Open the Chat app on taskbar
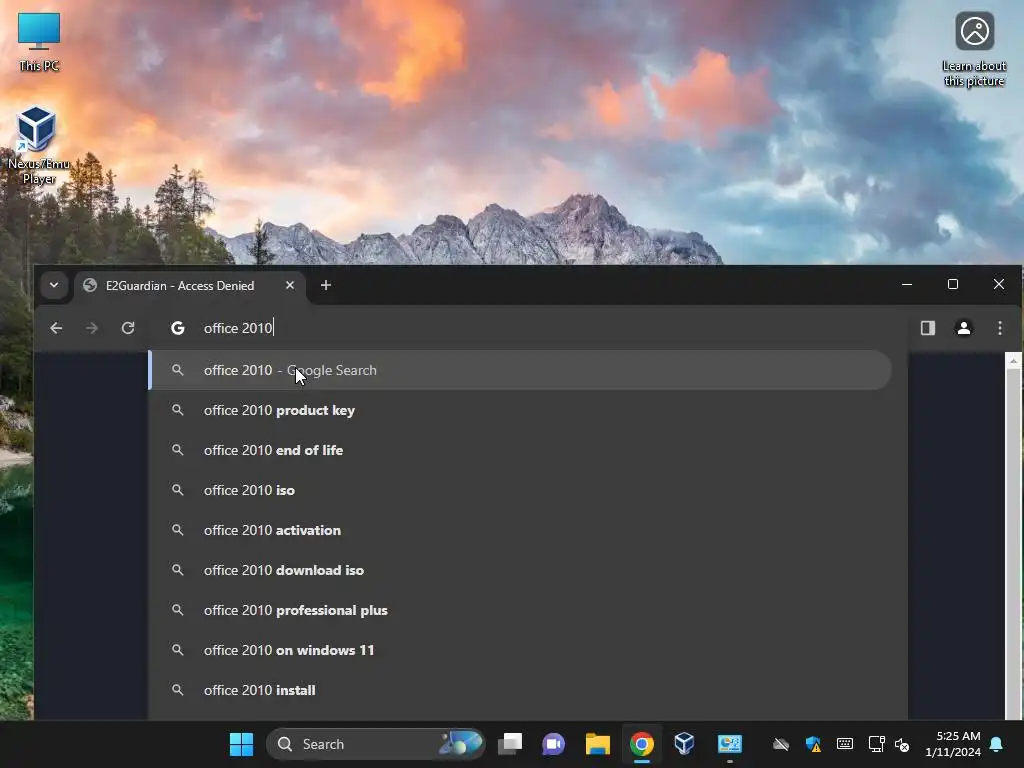 pyautogui.click(x=554, y=744)
